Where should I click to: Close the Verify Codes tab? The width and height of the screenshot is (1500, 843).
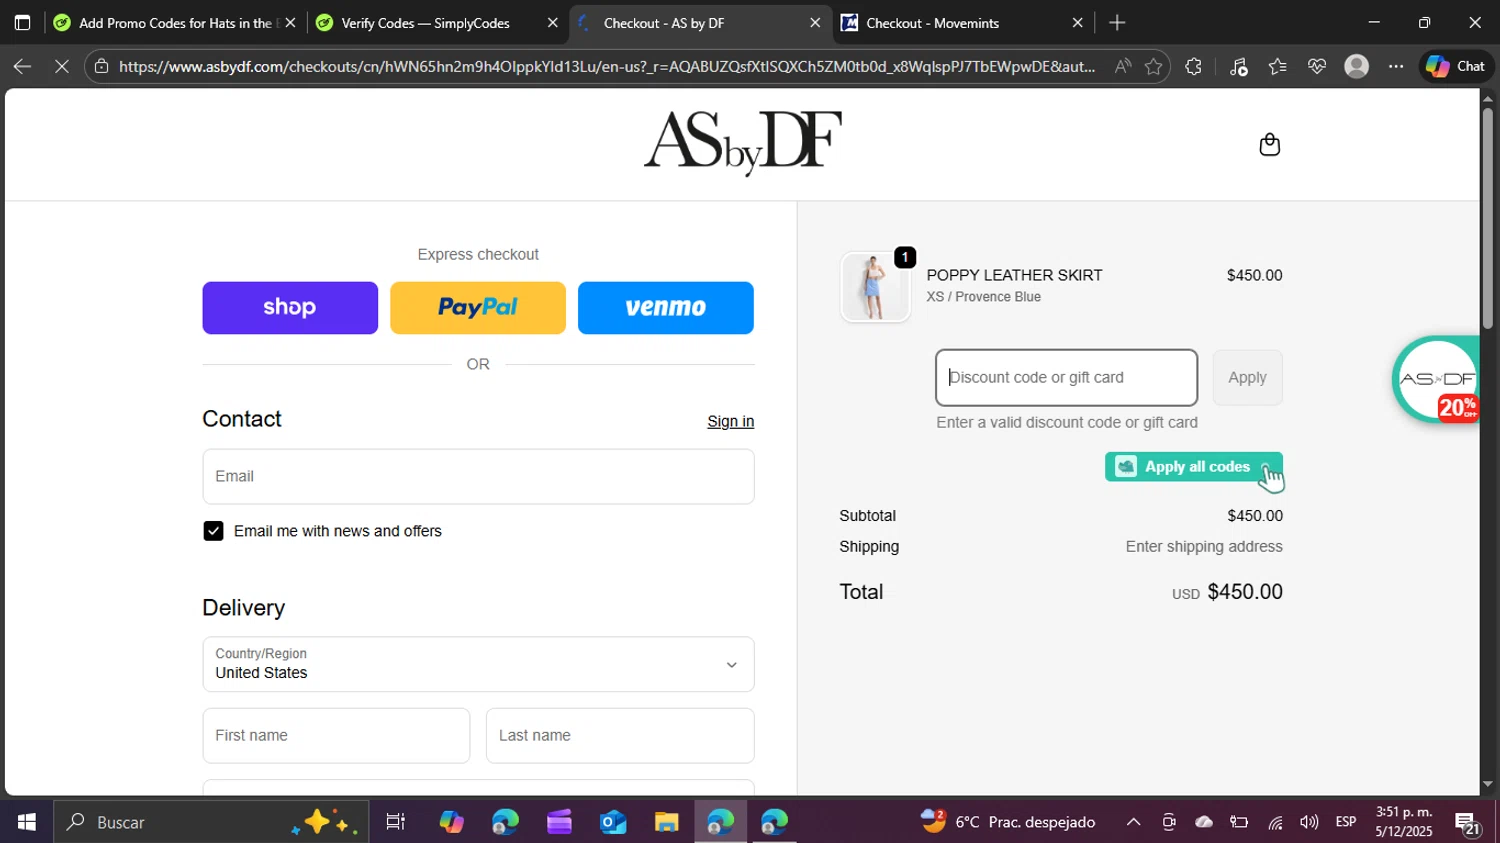[552, 22]
